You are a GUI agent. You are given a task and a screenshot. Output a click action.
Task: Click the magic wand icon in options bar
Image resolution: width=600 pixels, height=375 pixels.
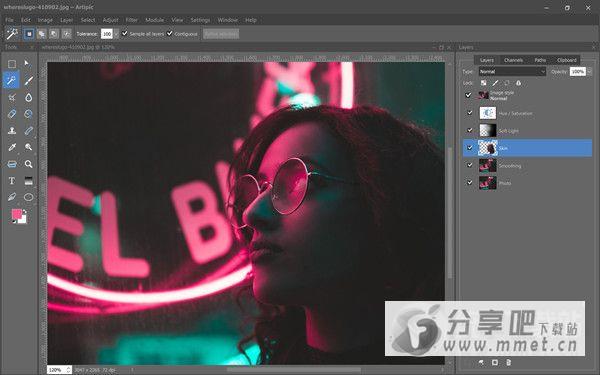tap(12, 34)
